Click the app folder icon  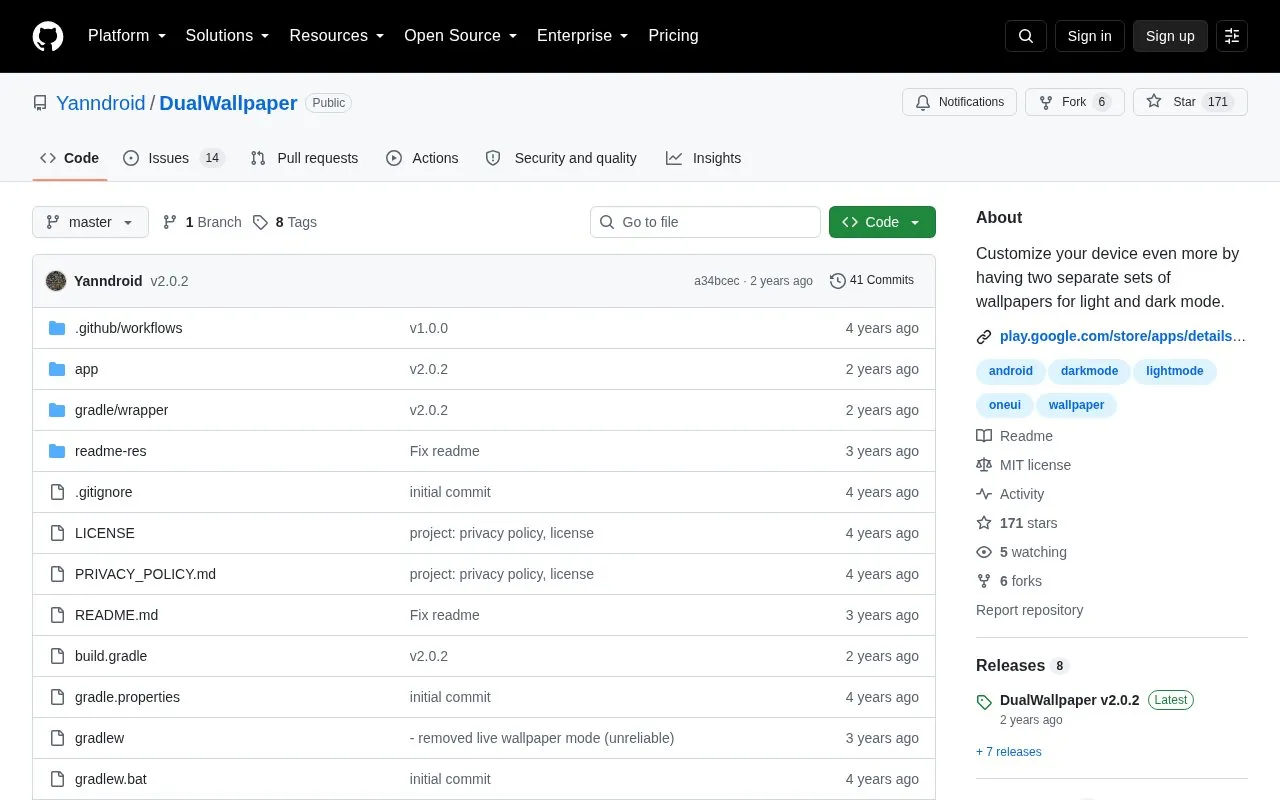(x=57, y=369)
